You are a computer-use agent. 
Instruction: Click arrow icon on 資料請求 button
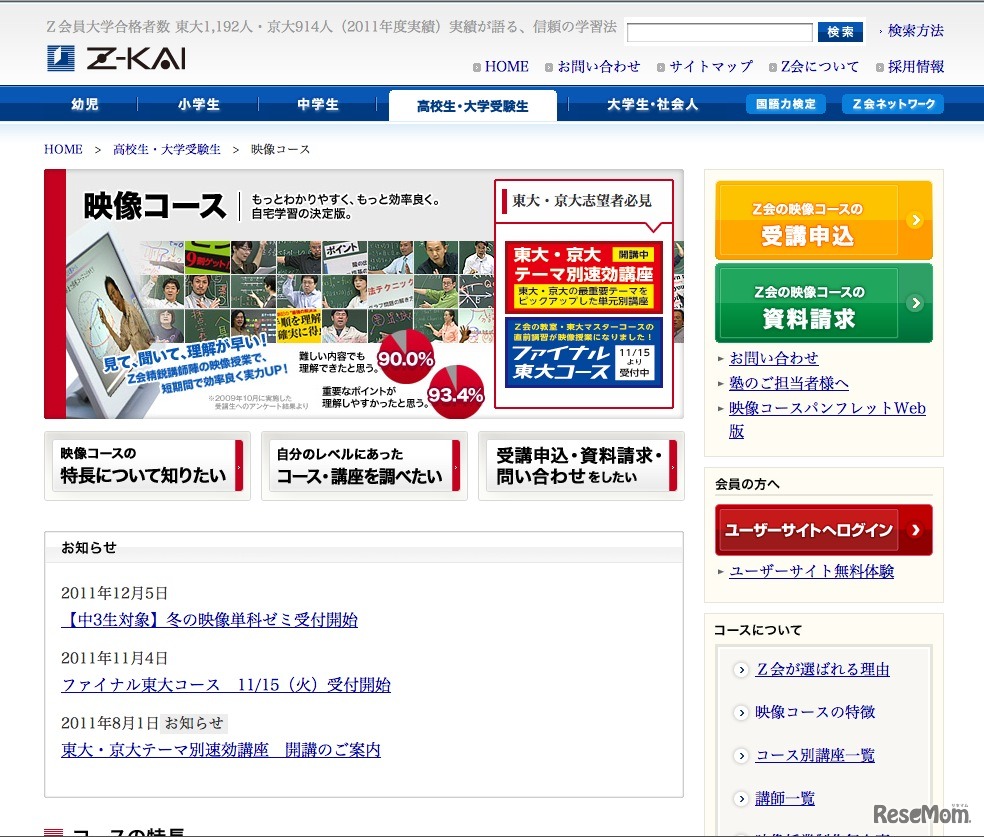click(916, 303)
